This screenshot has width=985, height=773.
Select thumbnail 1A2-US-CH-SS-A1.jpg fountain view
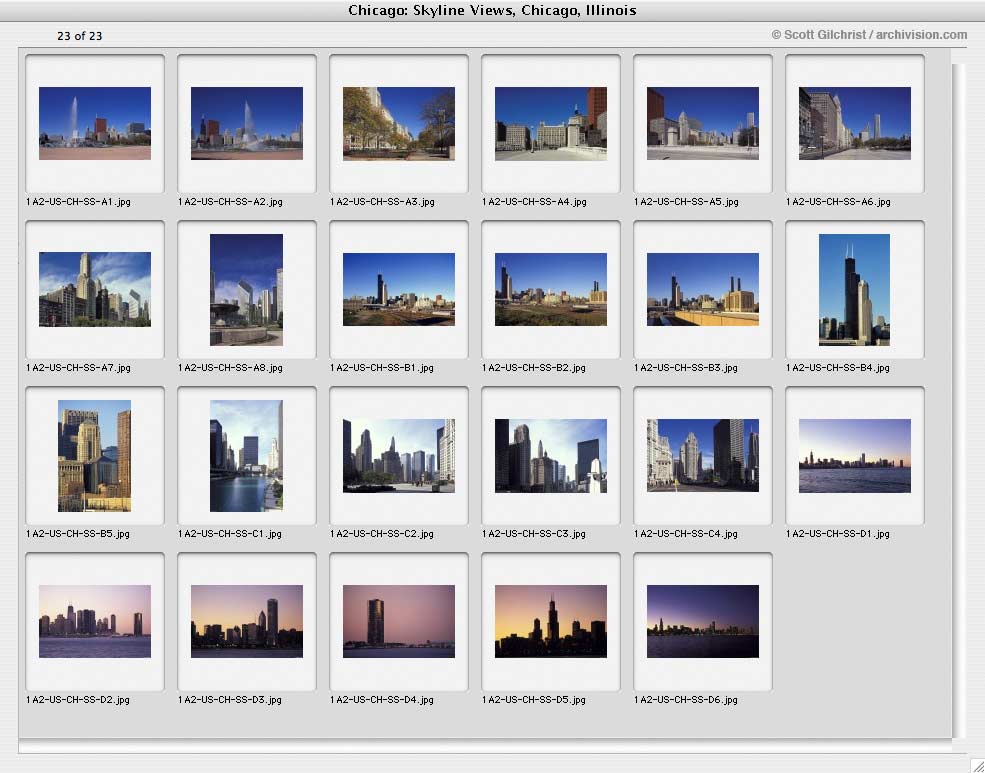tap(95, 123)
